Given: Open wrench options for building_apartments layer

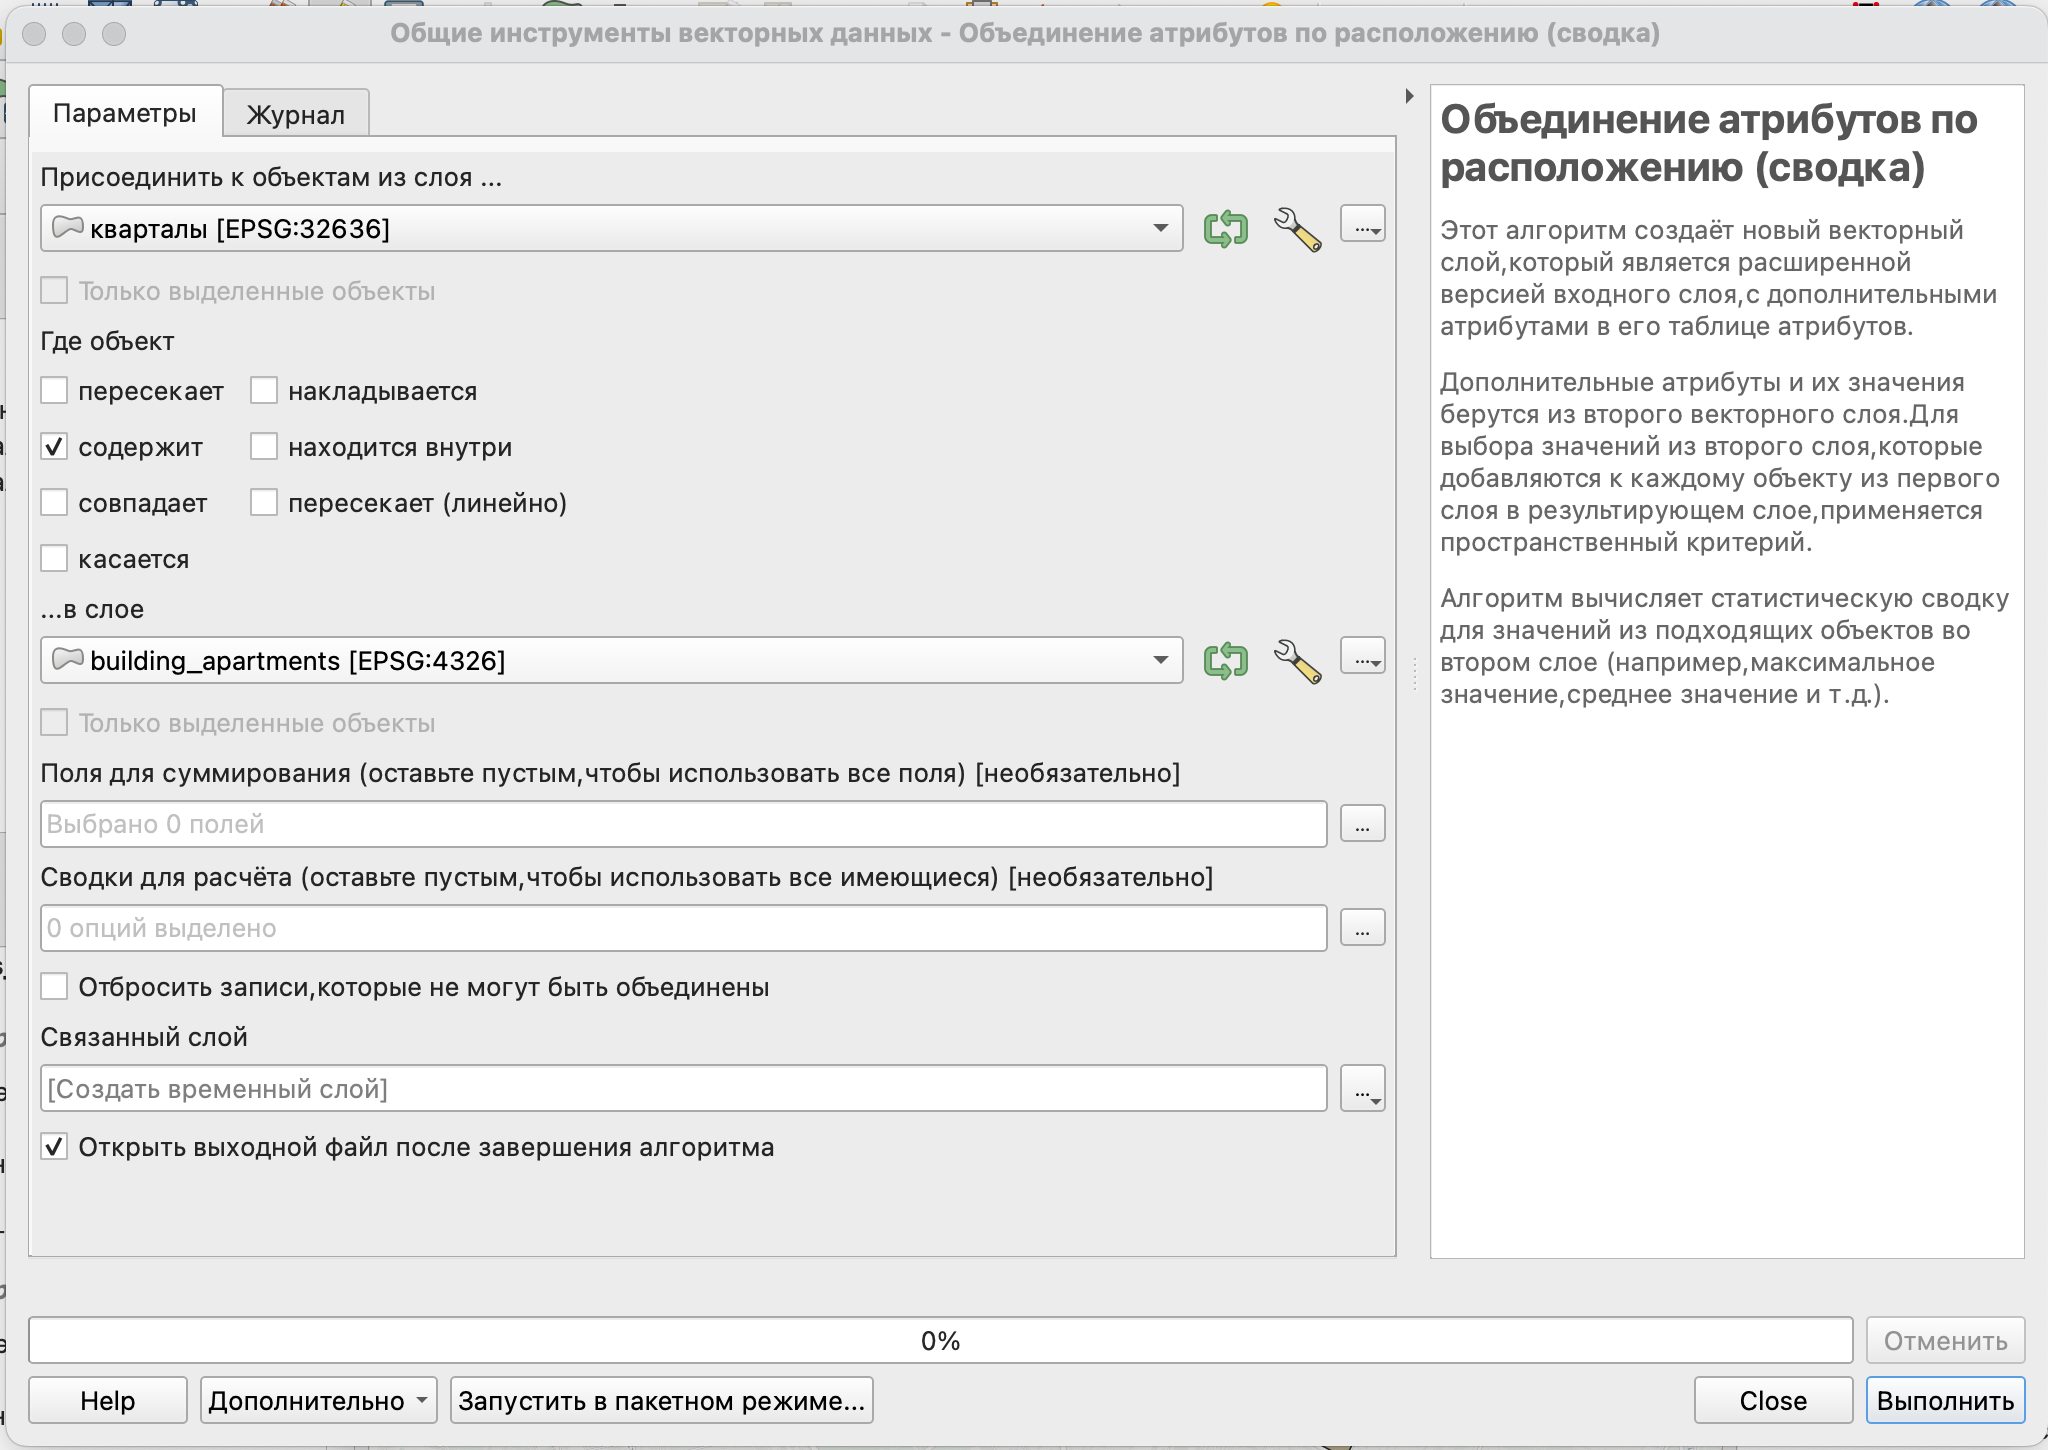Looking at the screenshot, I should [1297, 661].
